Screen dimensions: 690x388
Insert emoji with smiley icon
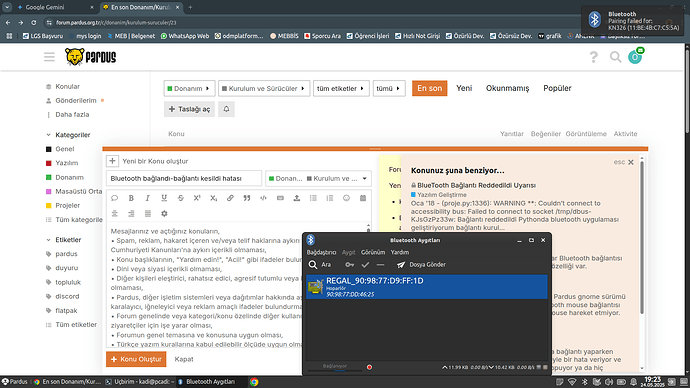pyautogui.click(x=346, y=198)
